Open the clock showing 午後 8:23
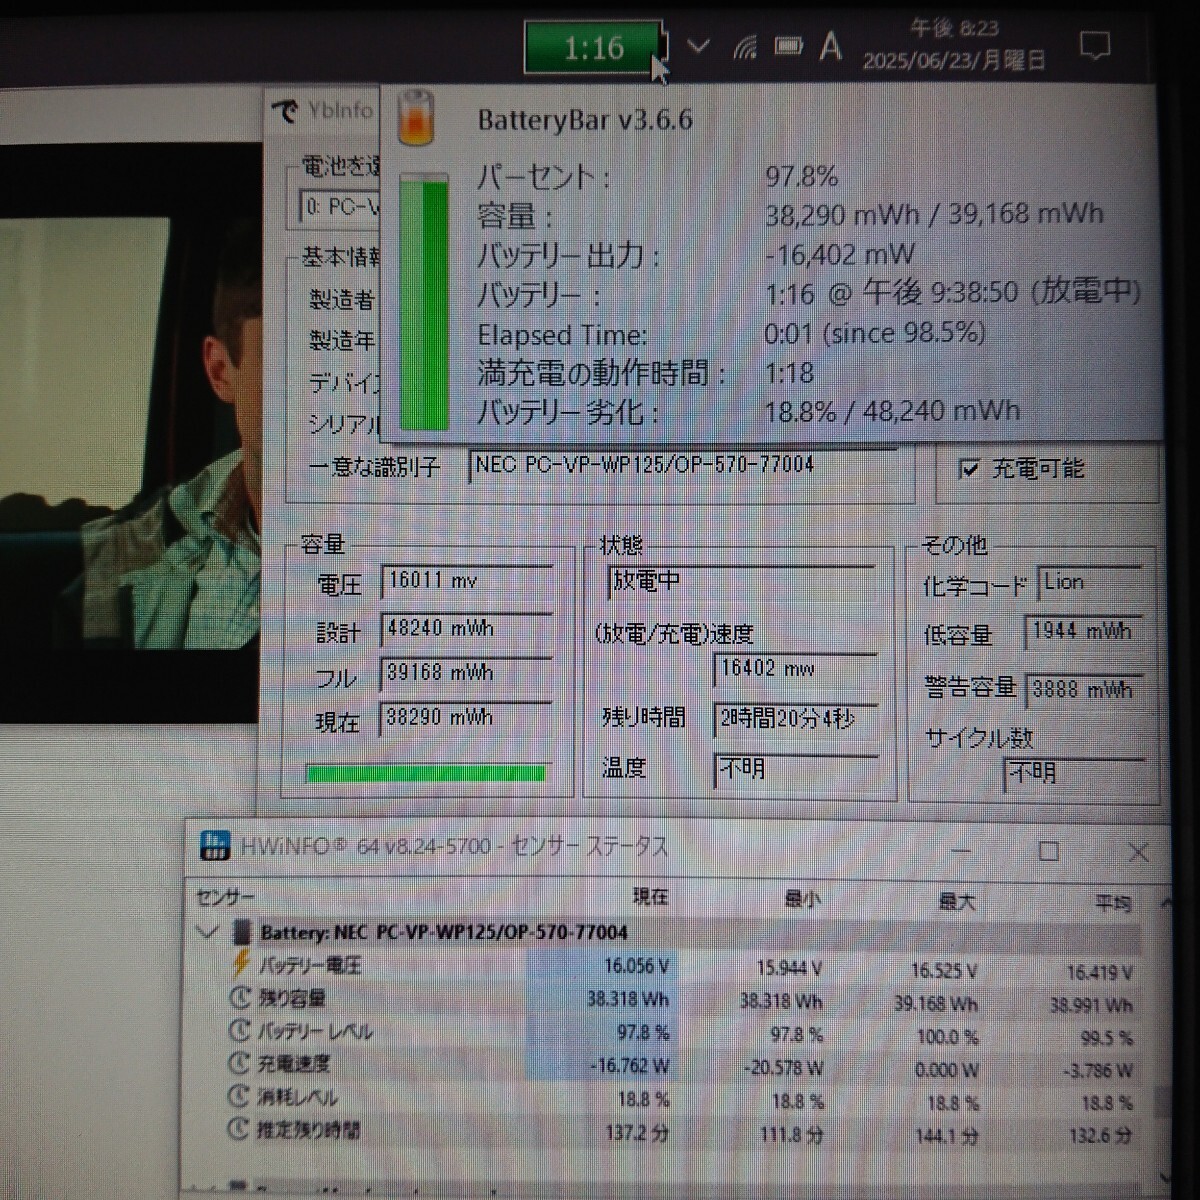The width and height of the screenshot is (1200, 1200). point(955,45)
